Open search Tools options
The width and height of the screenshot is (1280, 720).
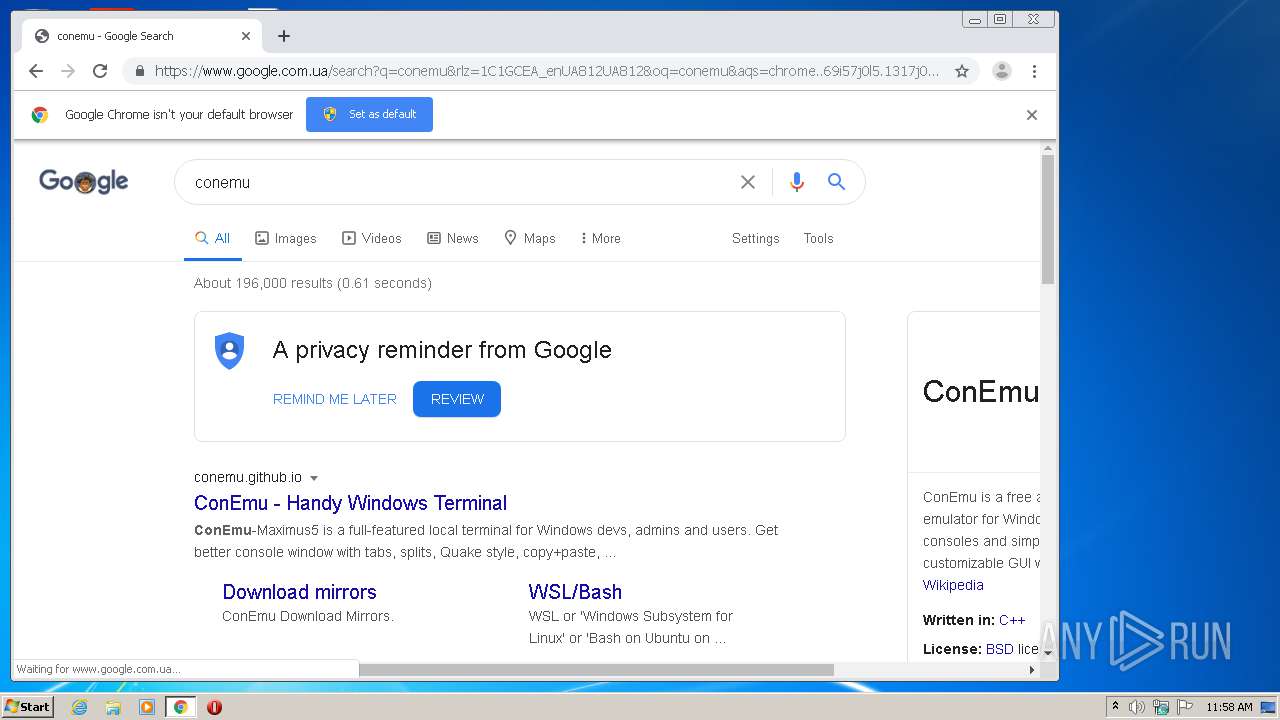[818, 238]
